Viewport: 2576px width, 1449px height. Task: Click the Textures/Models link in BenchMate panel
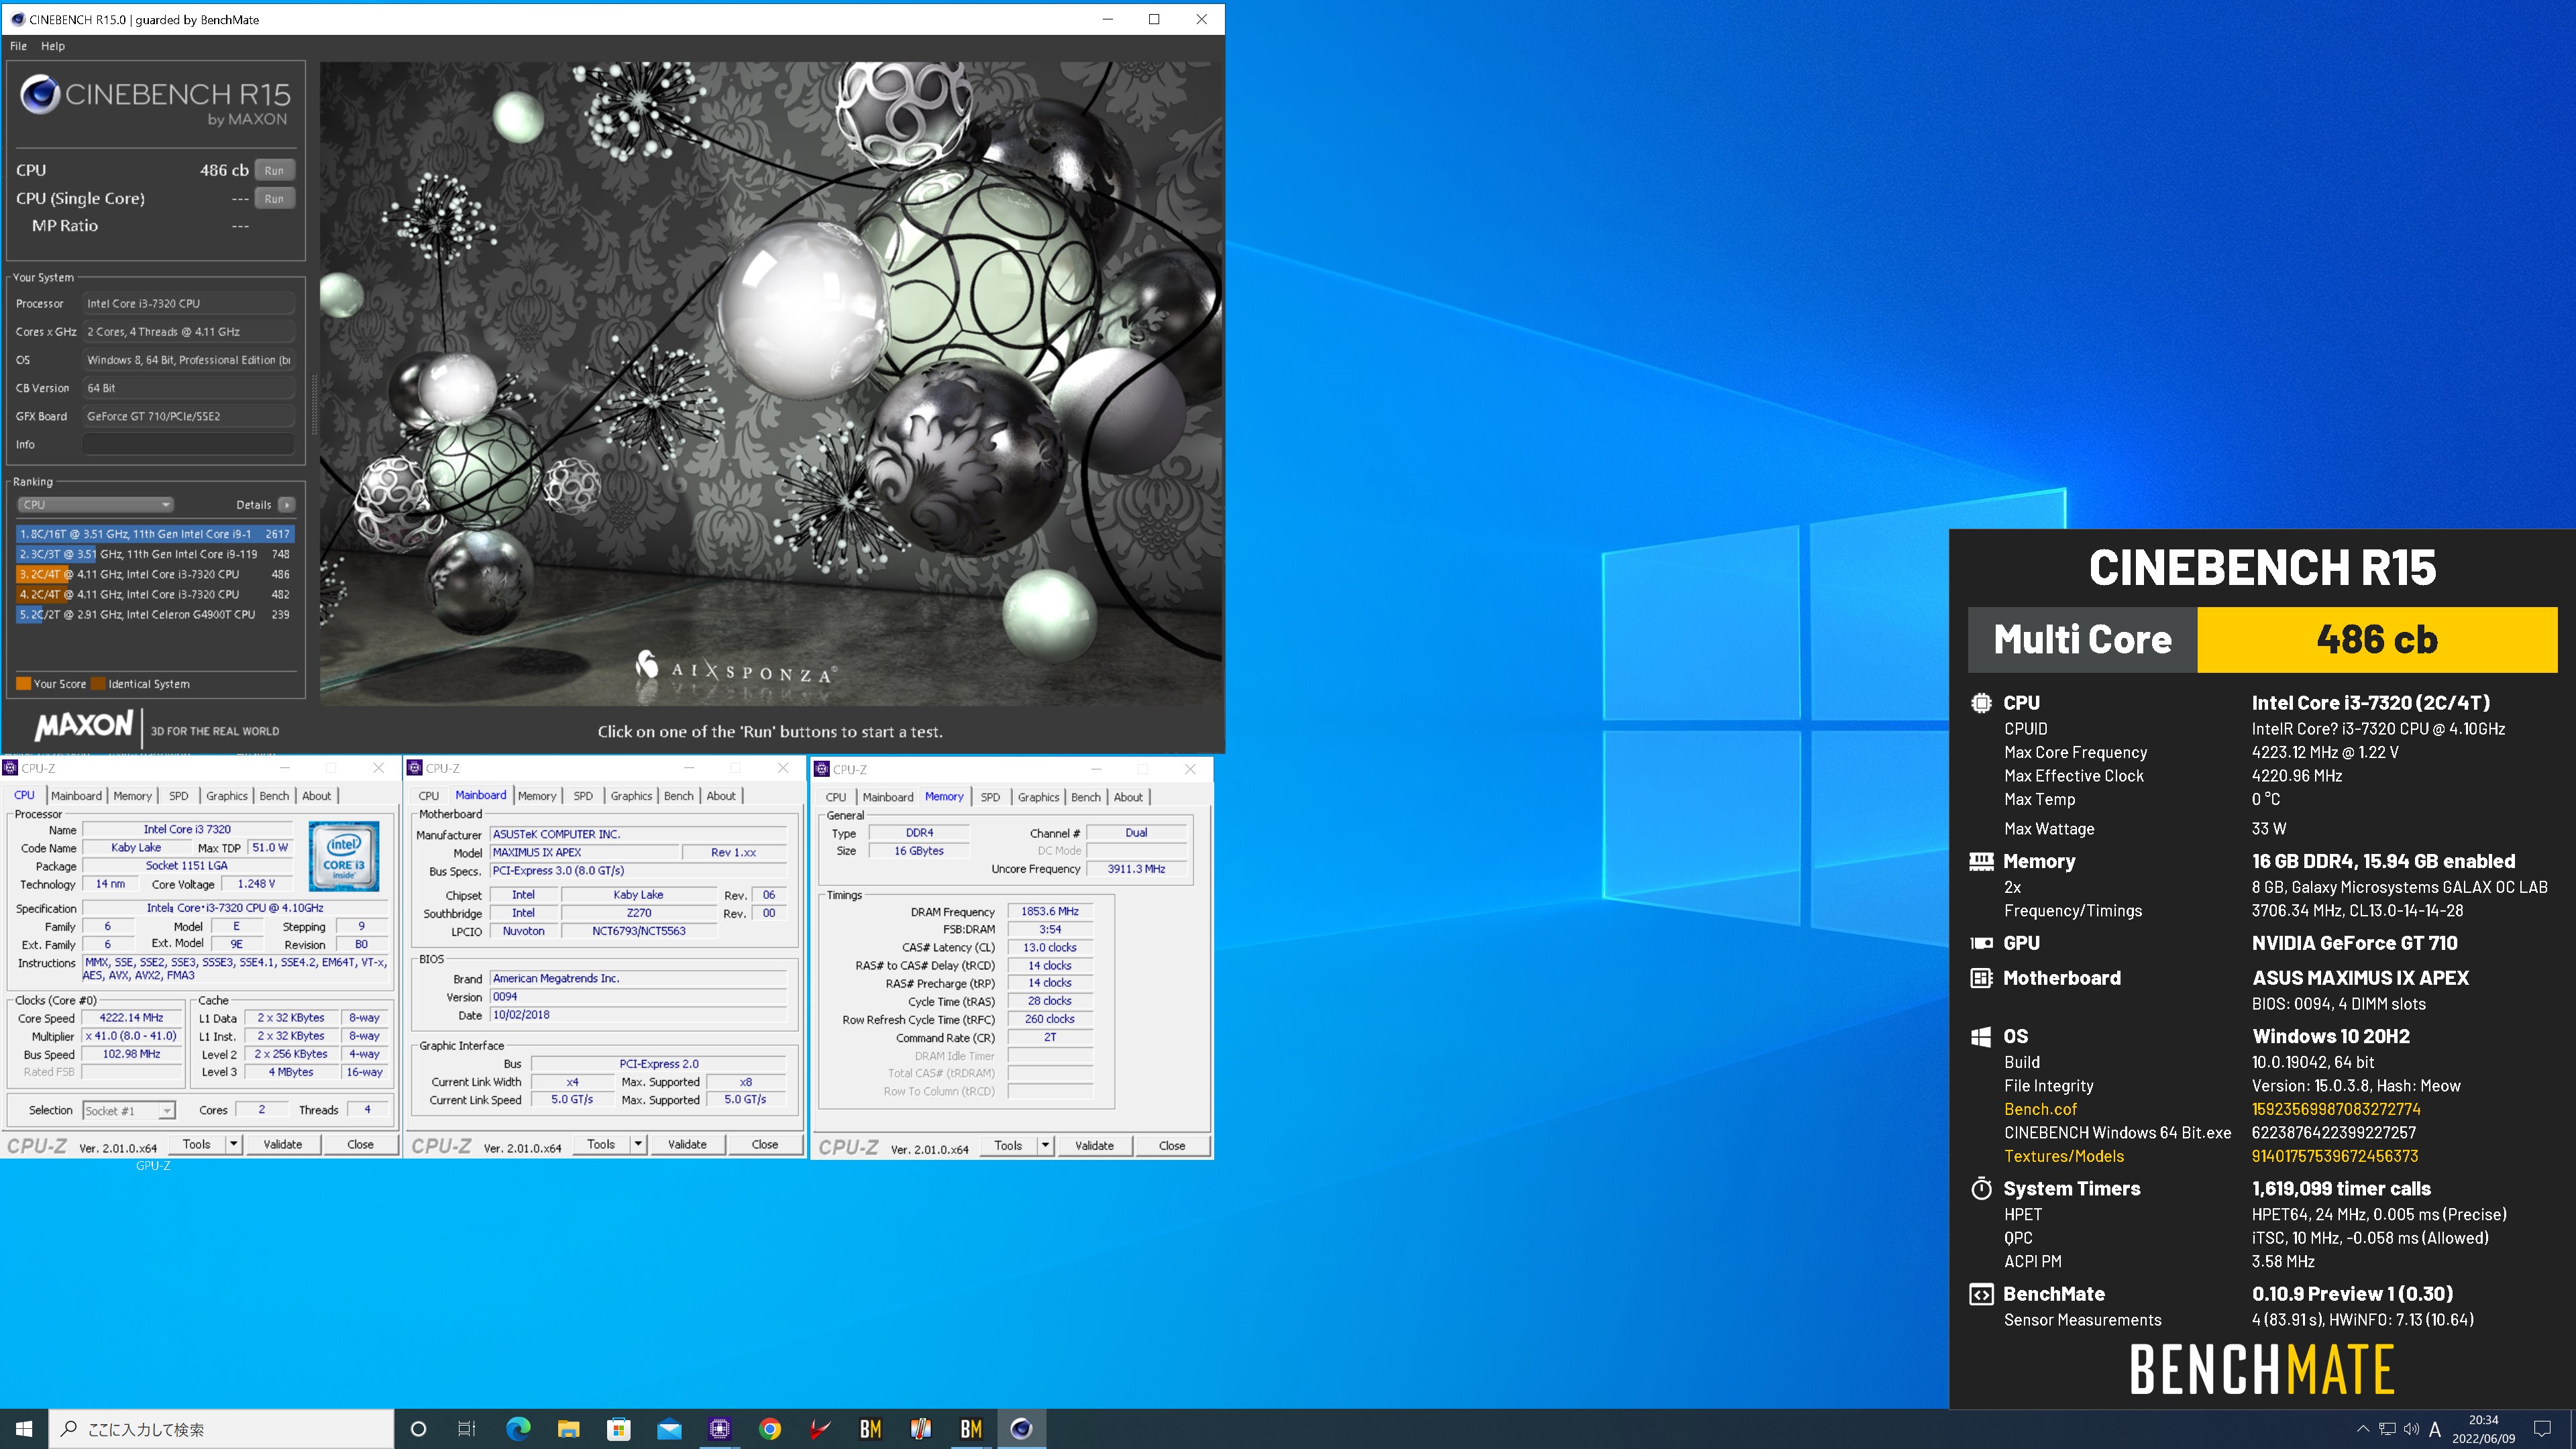(x=2064, y=1156)
